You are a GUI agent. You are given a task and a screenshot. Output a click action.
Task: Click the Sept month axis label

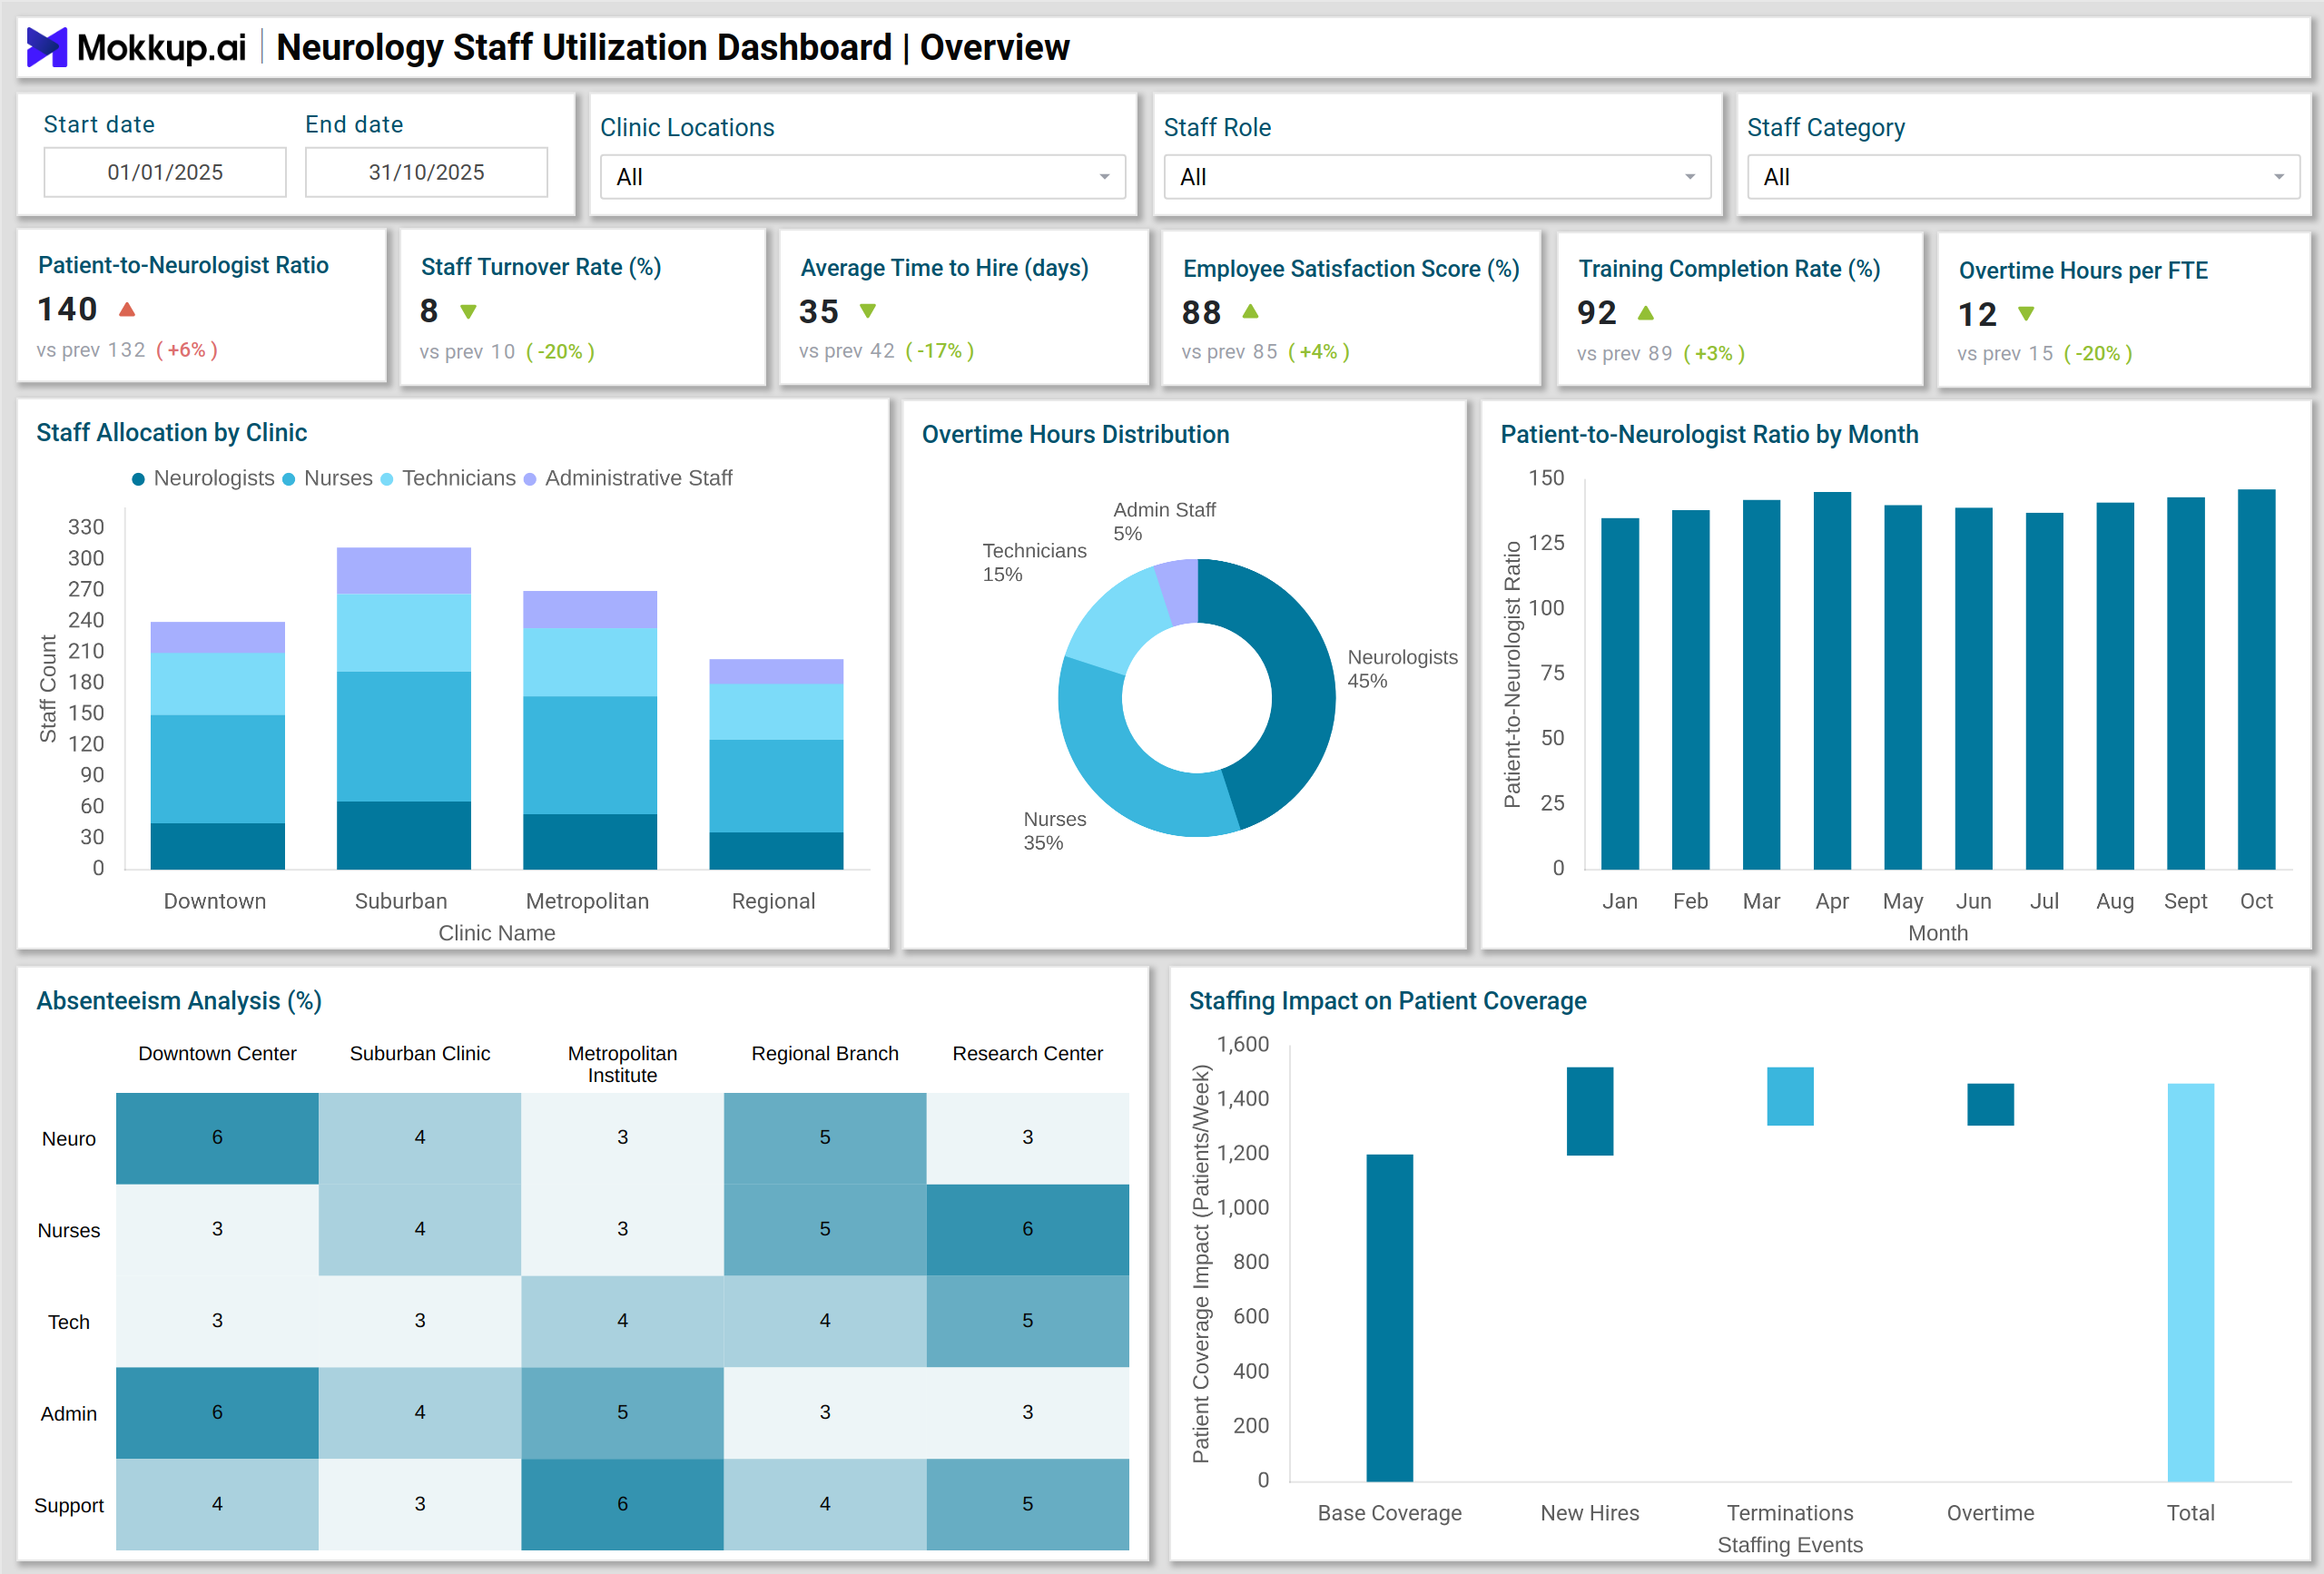[x=2185, y=902]
